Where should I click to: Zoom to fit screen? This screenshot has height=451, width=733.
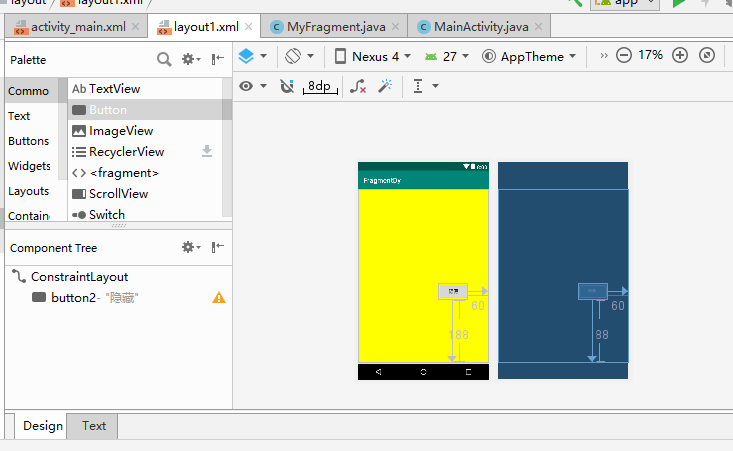click(707, 55)
